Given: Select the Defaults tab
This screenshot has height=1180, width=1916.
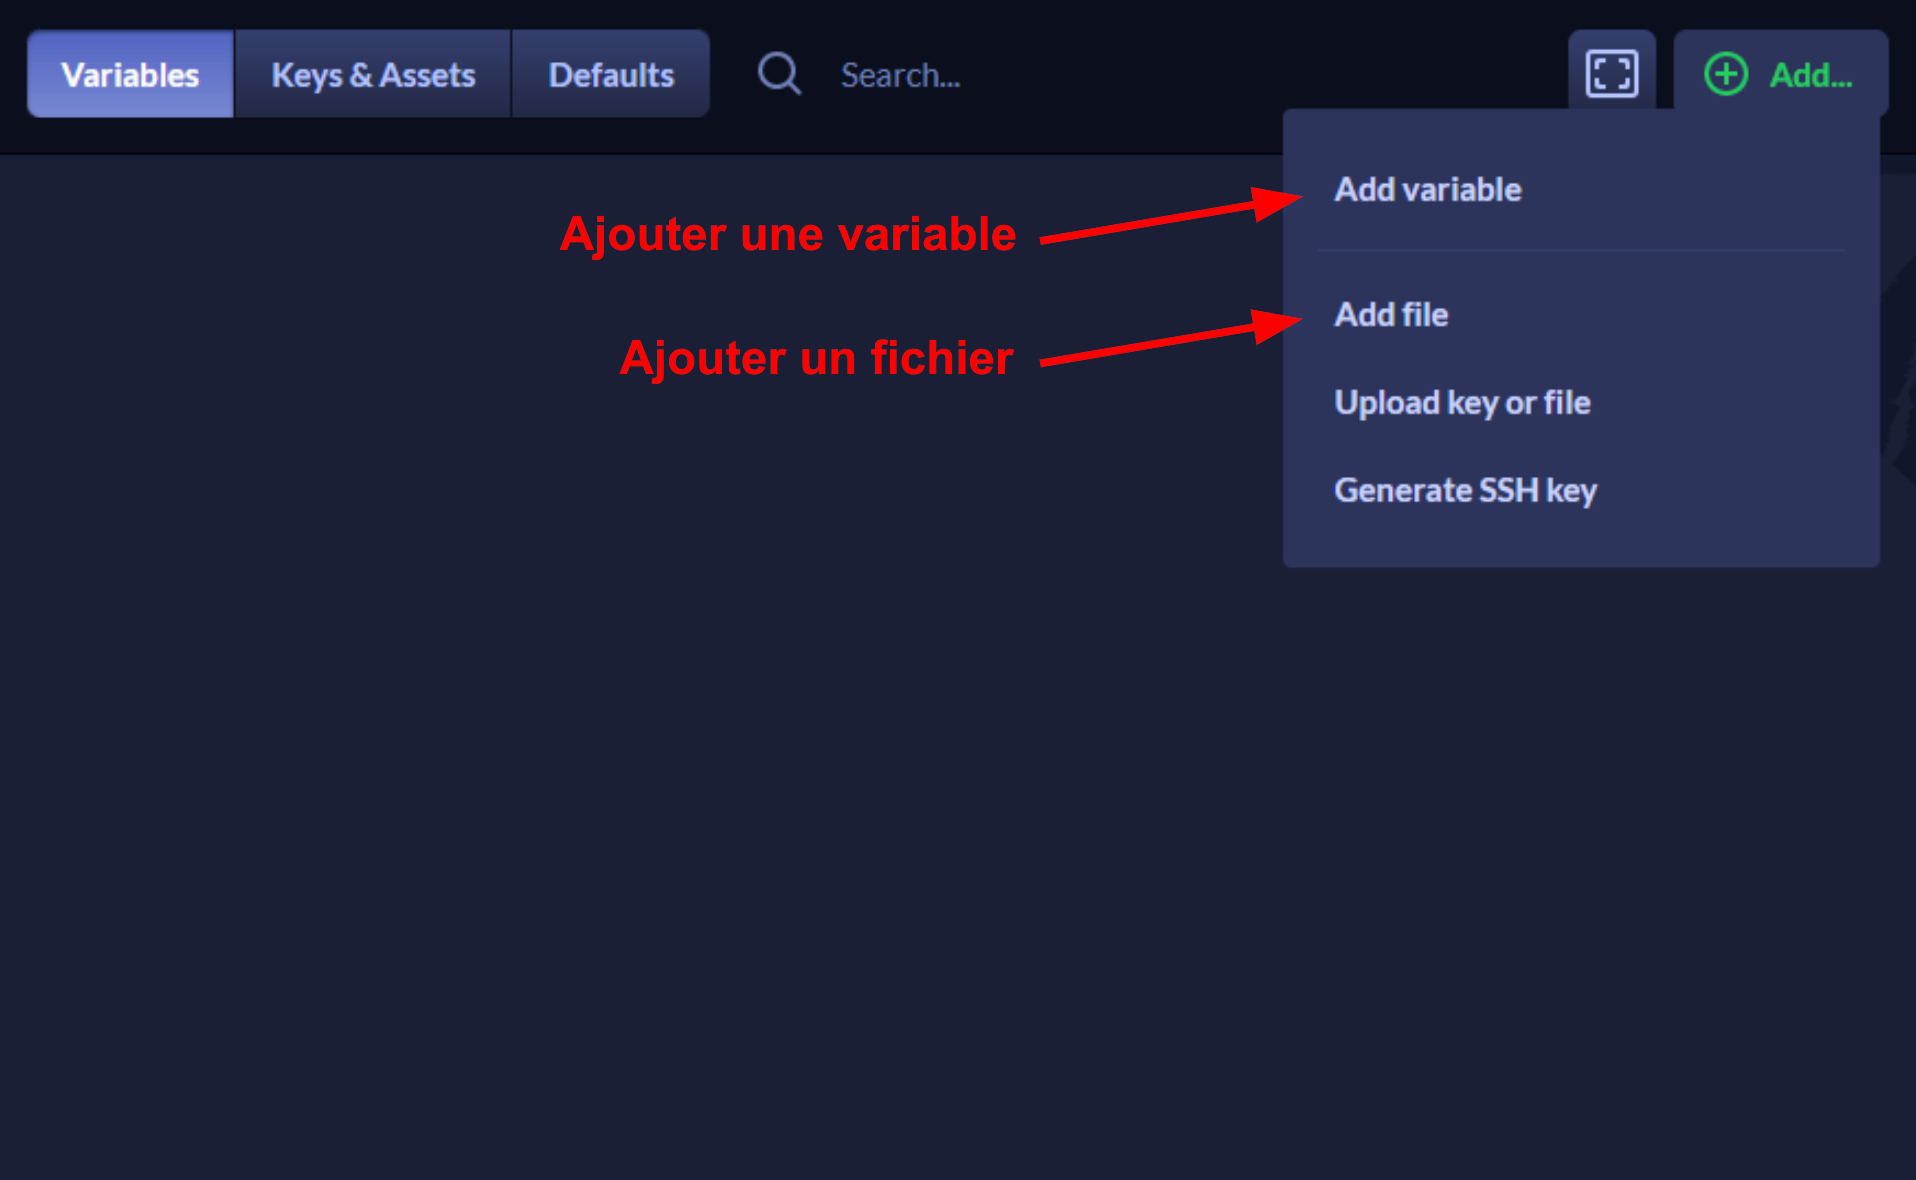Looking at the screenshot, I should pyautogui.click(x=611, y=75).
